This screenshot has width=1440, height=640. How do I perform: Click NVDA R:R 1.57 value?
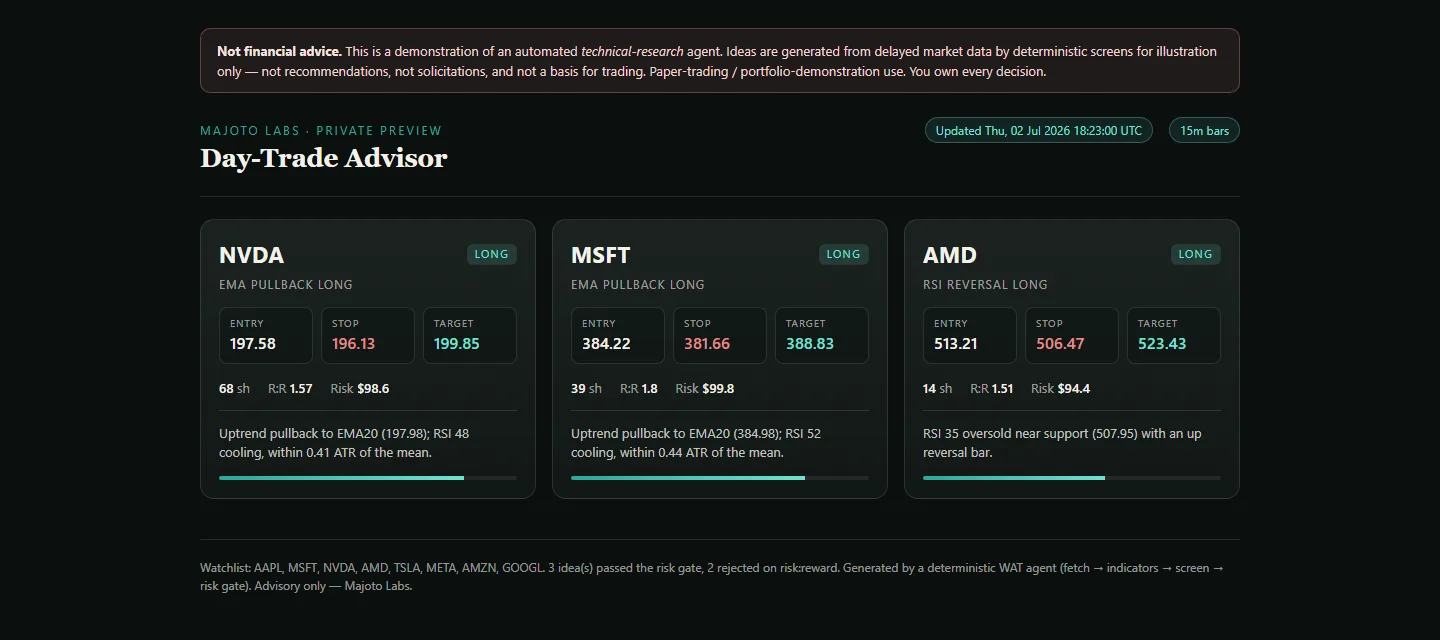pos(290,388)
